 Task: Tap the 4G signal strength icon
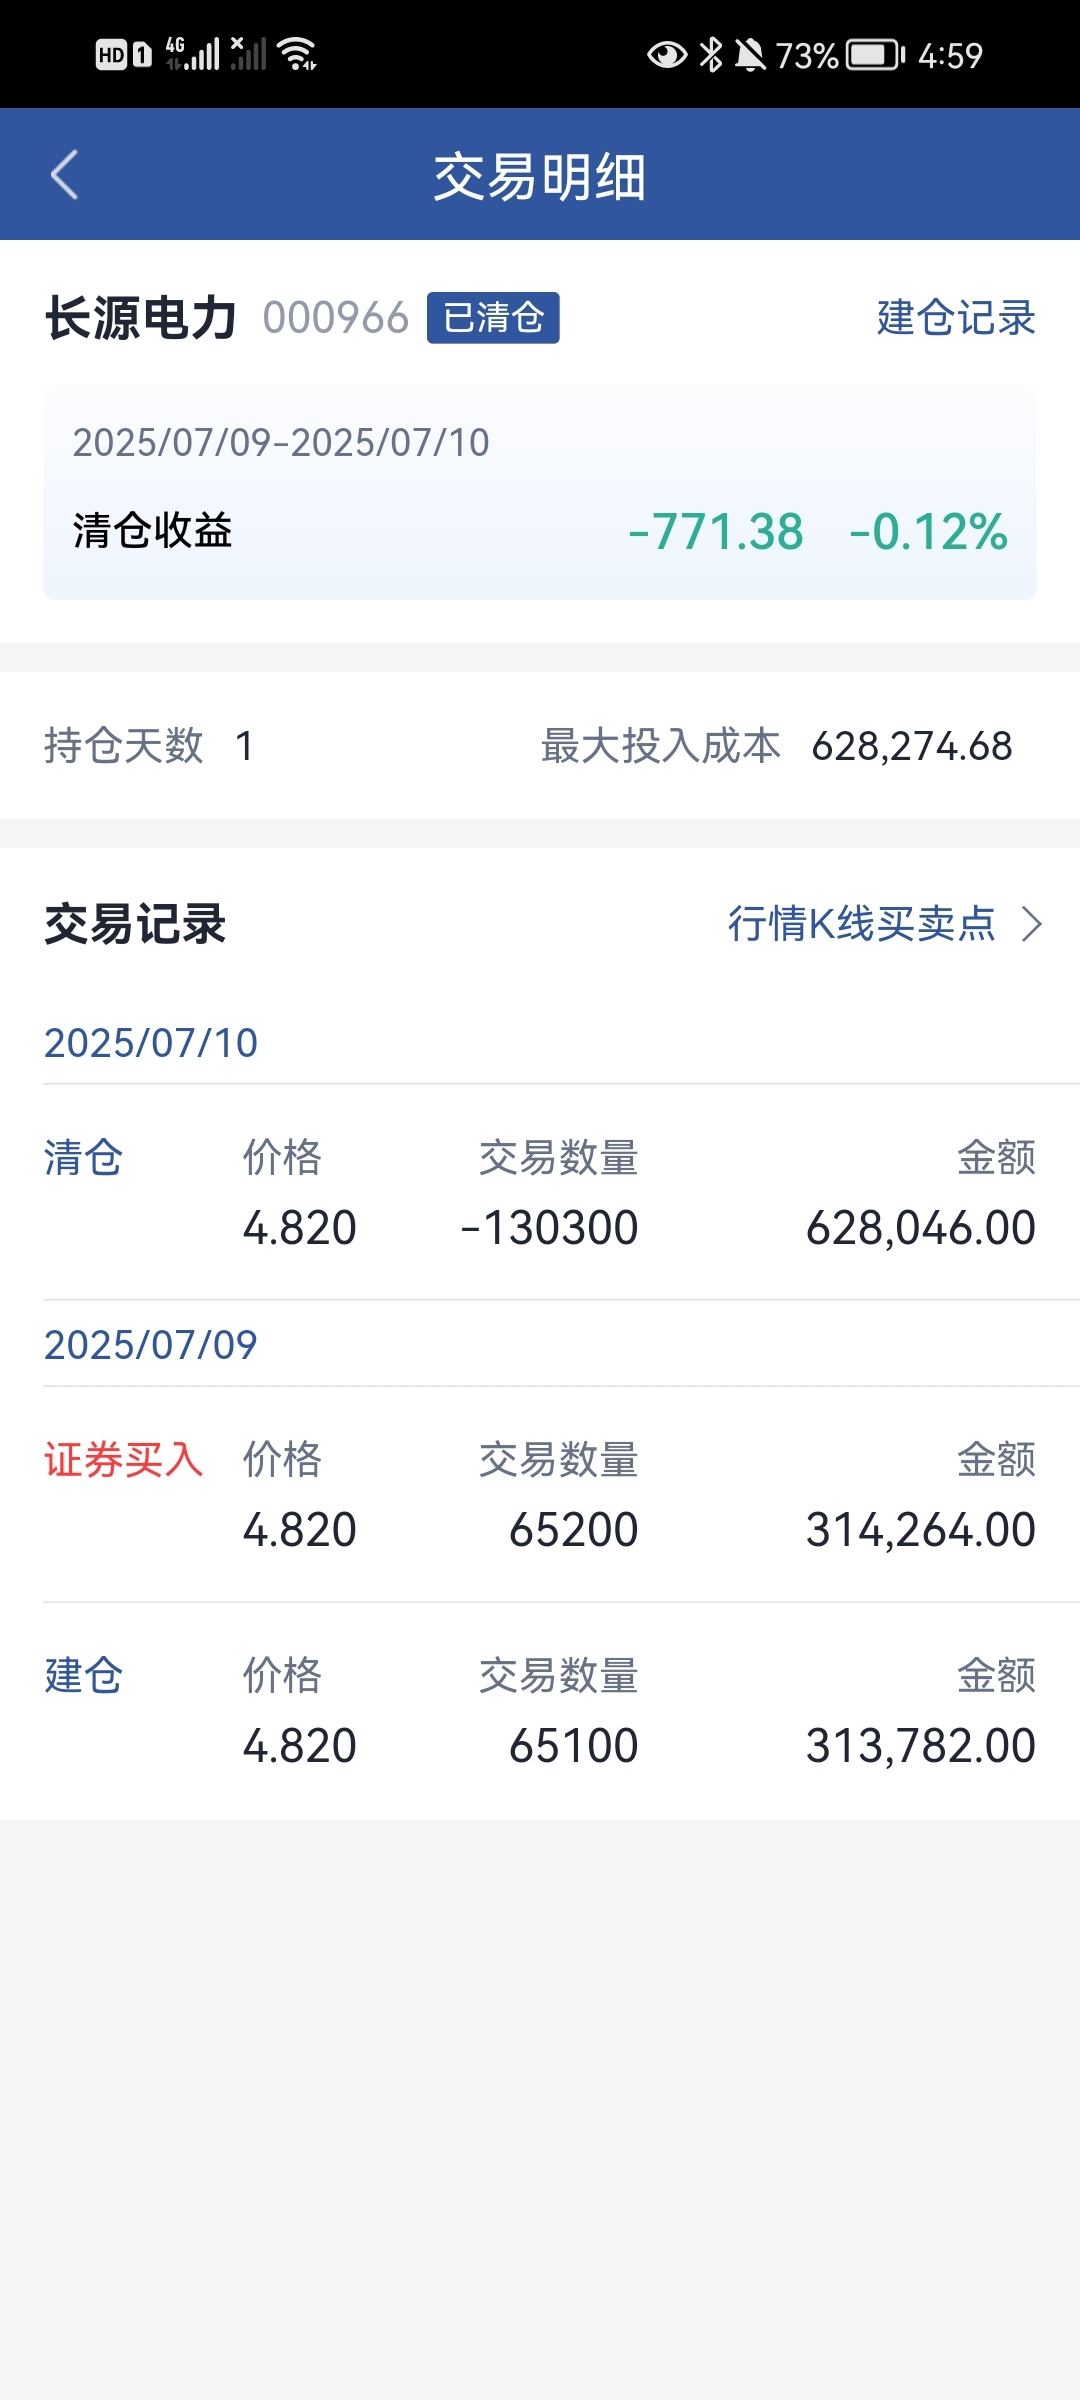click(x=192, y=54)
